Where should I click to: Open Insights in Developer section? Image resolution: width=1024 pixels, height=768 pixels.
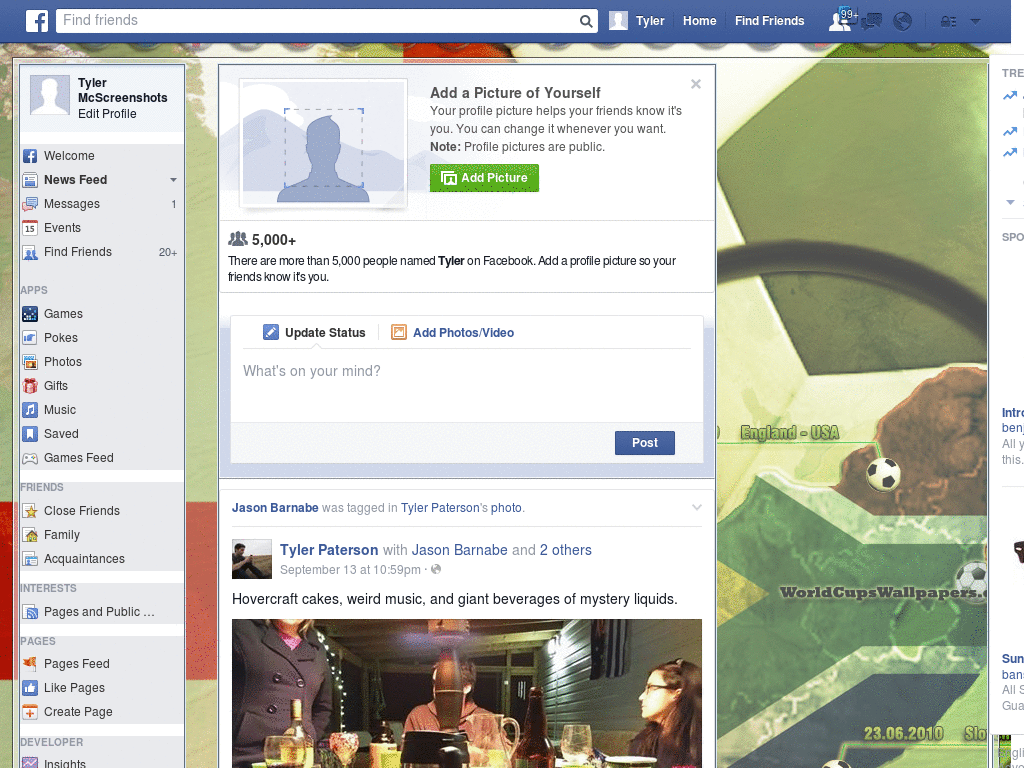pos(65,763)
